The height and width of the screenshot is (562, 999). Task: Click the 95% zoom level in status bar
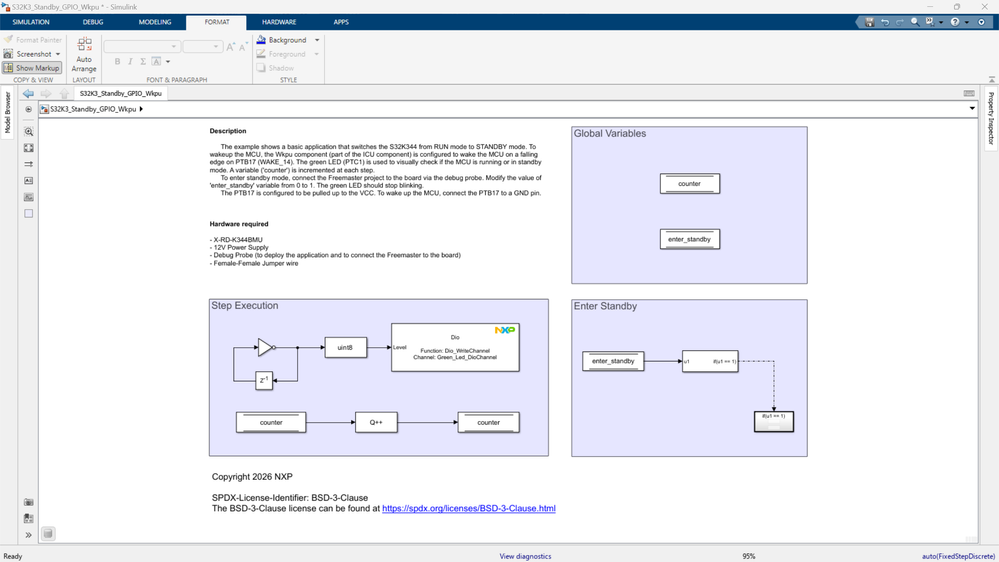(x=749, y=556)
